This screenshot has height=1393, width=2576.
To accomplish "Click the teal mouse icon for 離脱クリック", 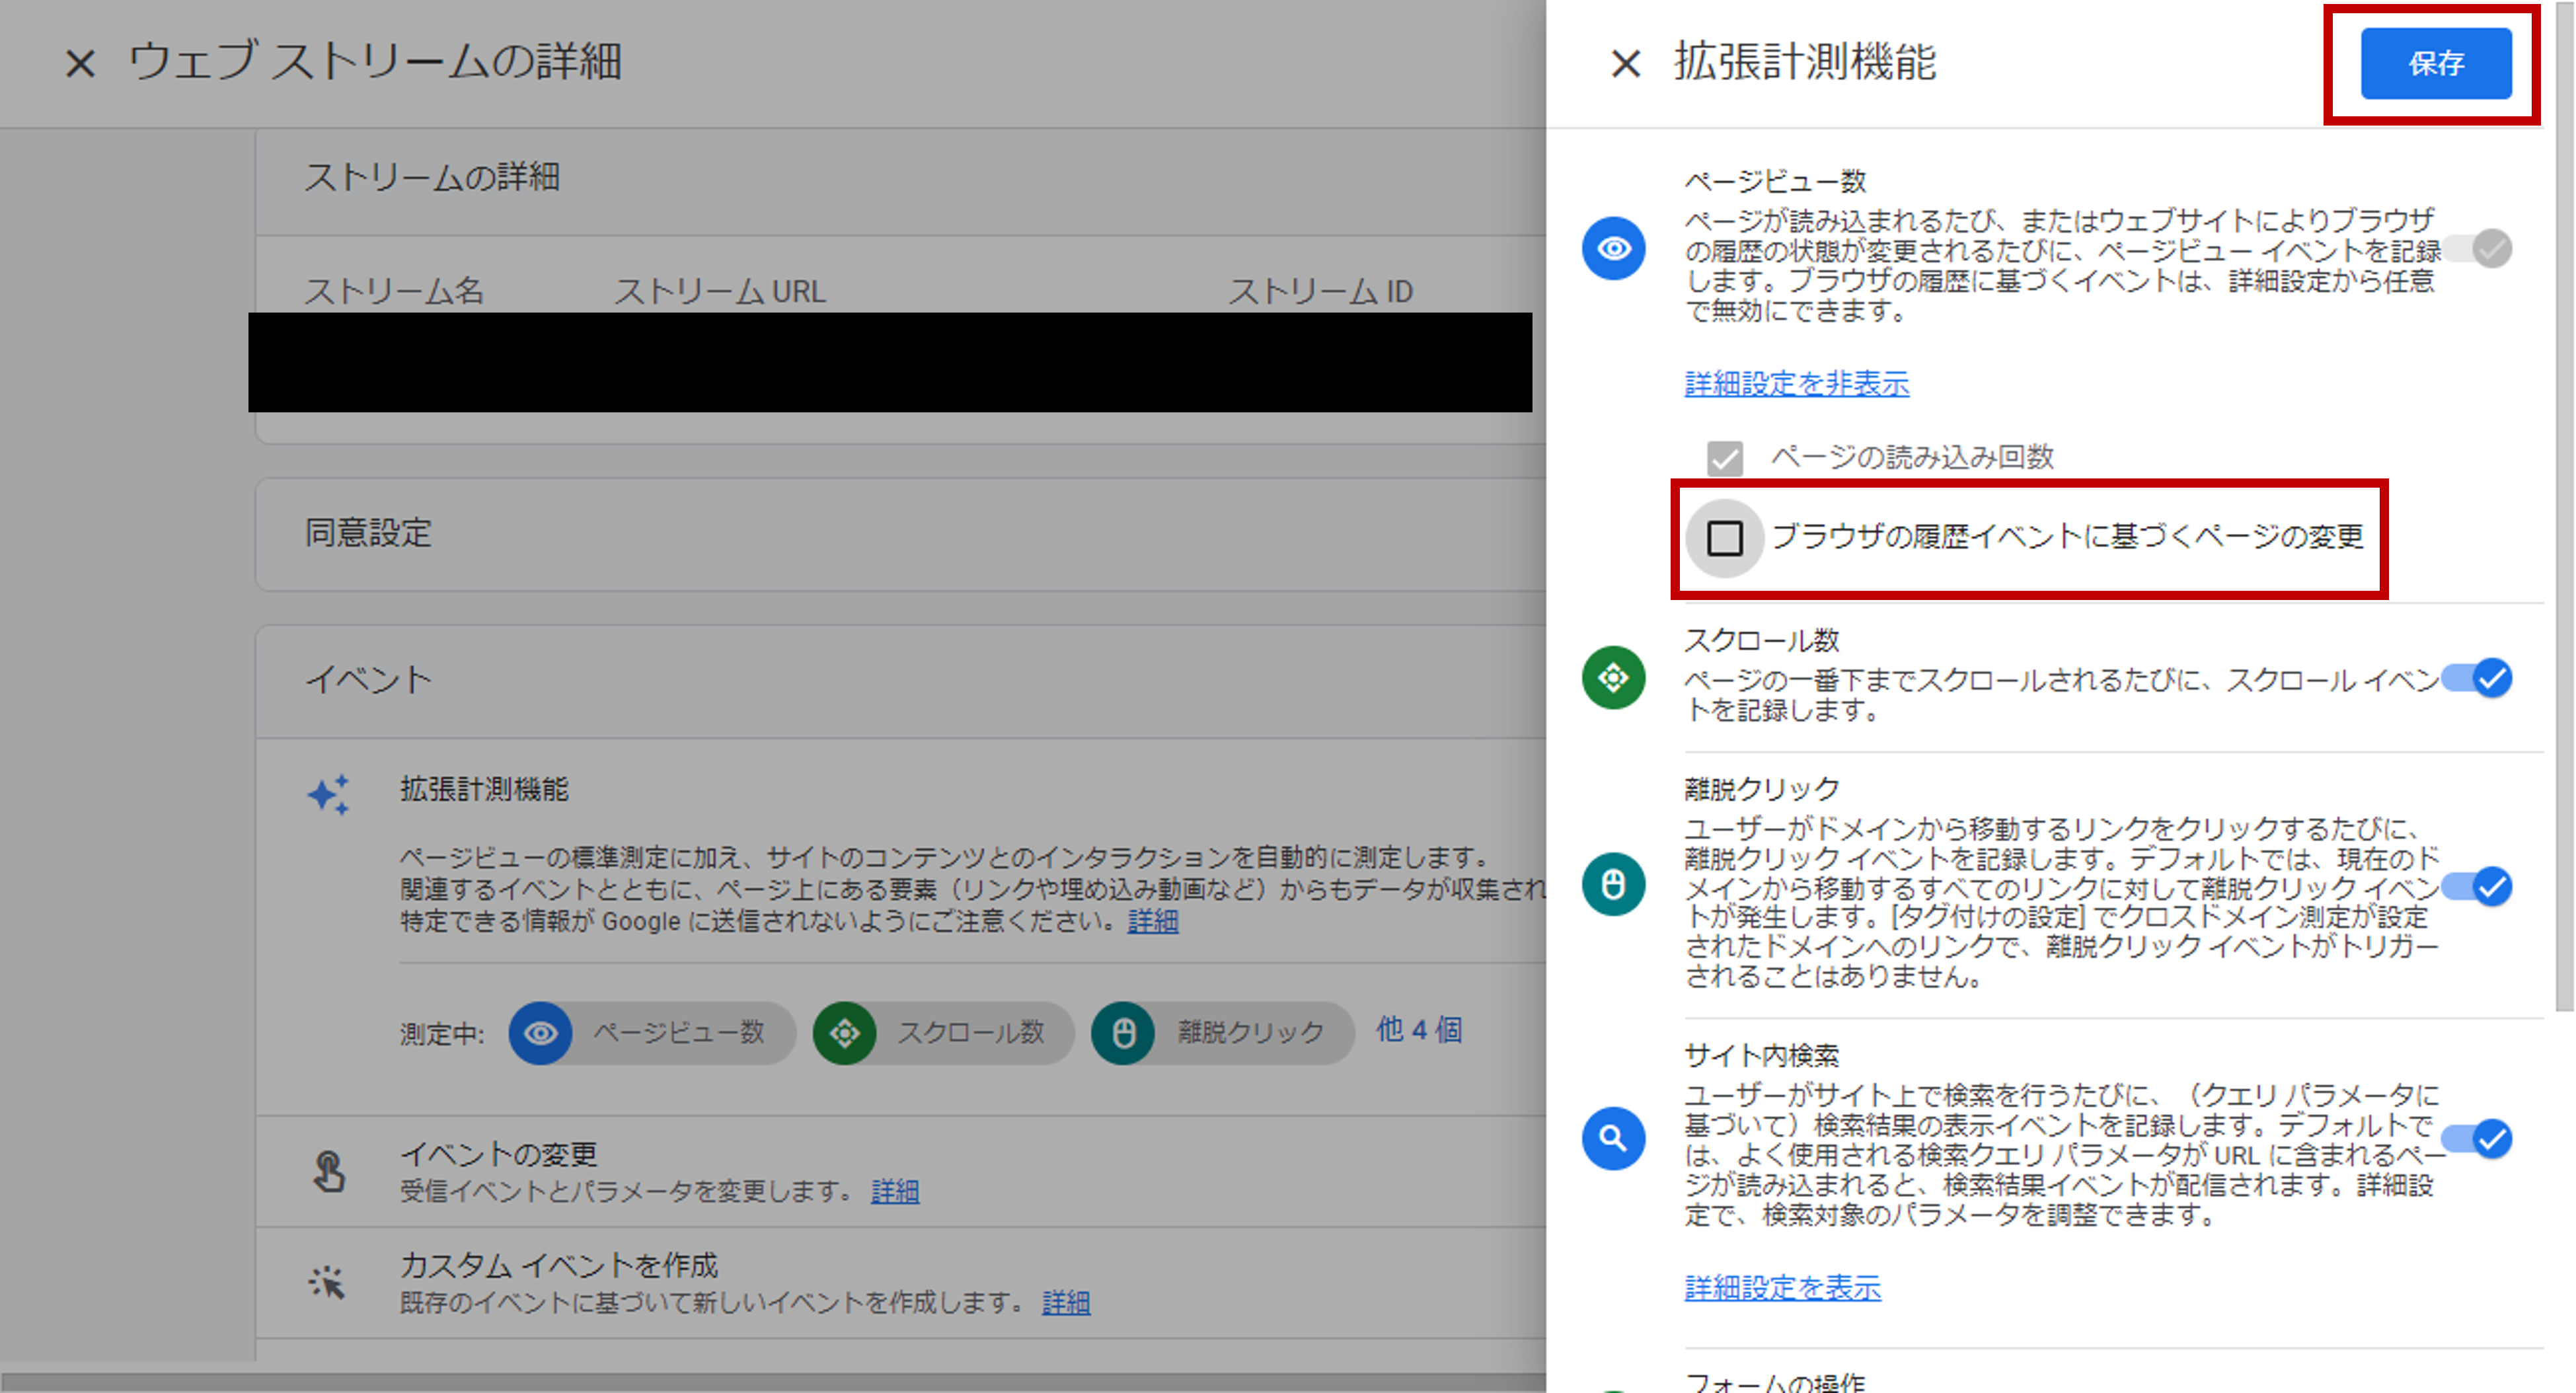I will [x=1613, y=884].
